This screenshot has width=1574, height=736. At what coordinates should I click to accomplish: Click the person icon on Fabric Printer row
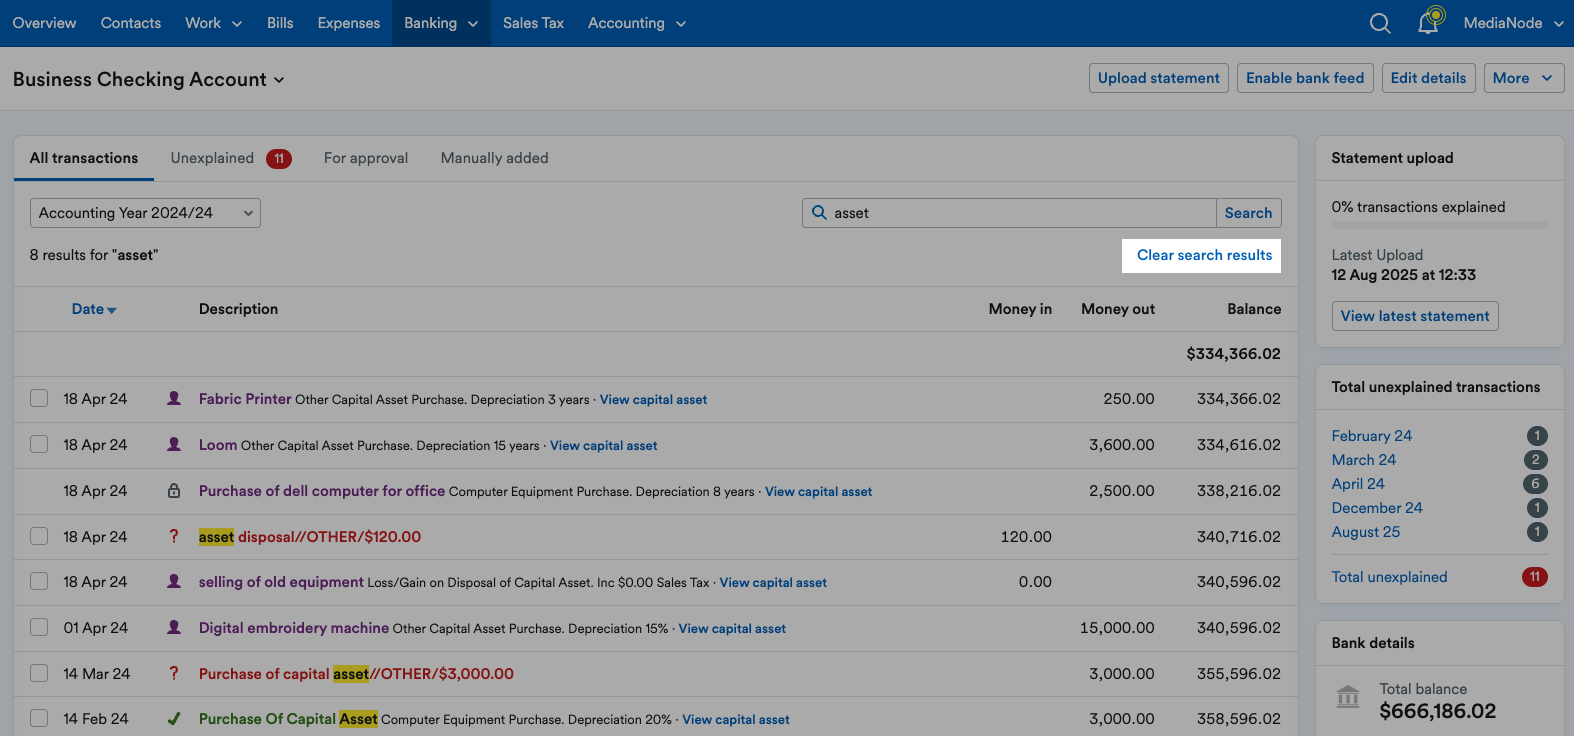pos(174,398)
